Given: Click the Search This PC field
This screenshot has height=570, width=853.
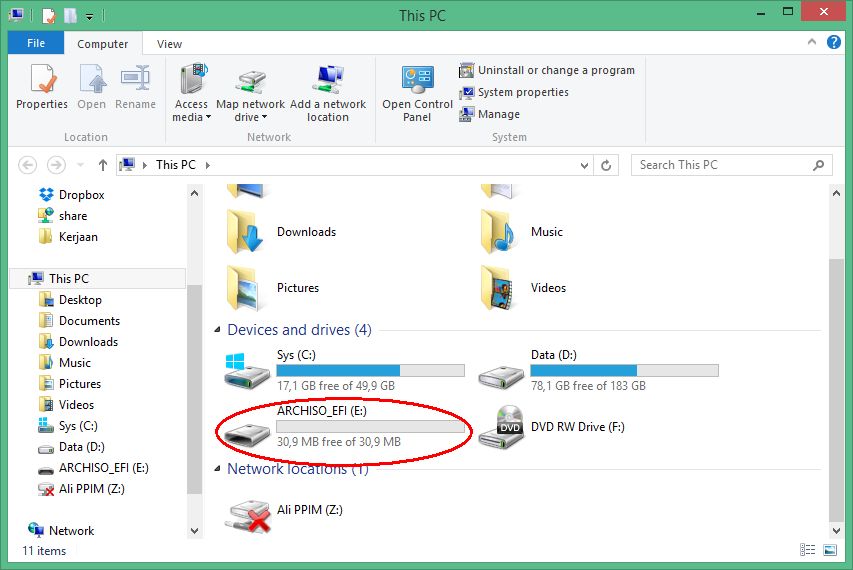Looking at the screenshot, I should 720,165.
